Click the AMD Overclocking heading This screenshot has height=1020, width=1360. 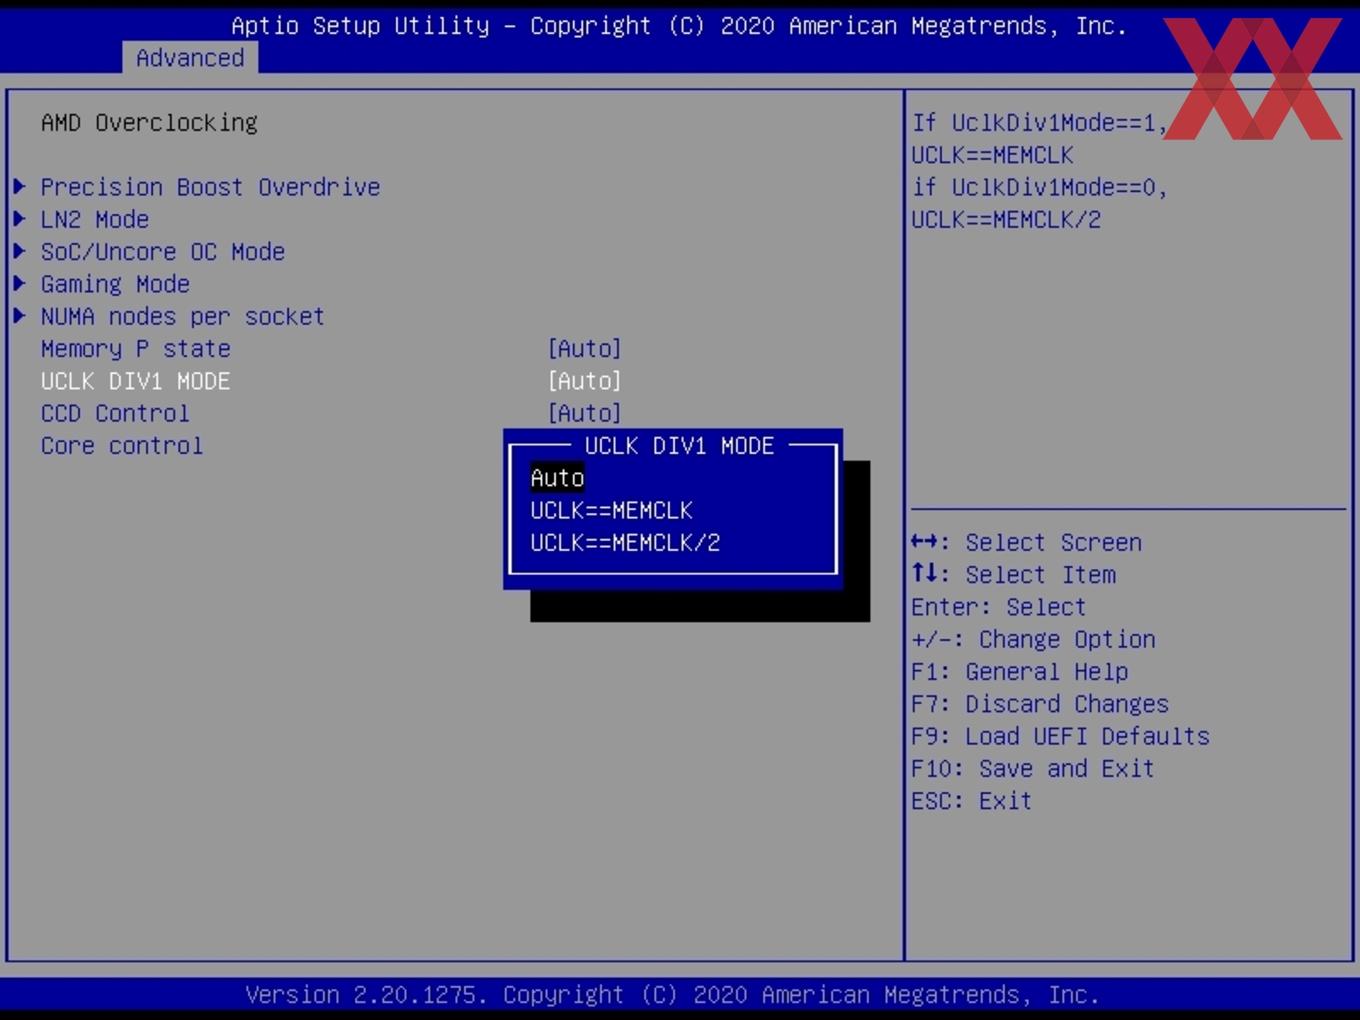tap(149, 123)
